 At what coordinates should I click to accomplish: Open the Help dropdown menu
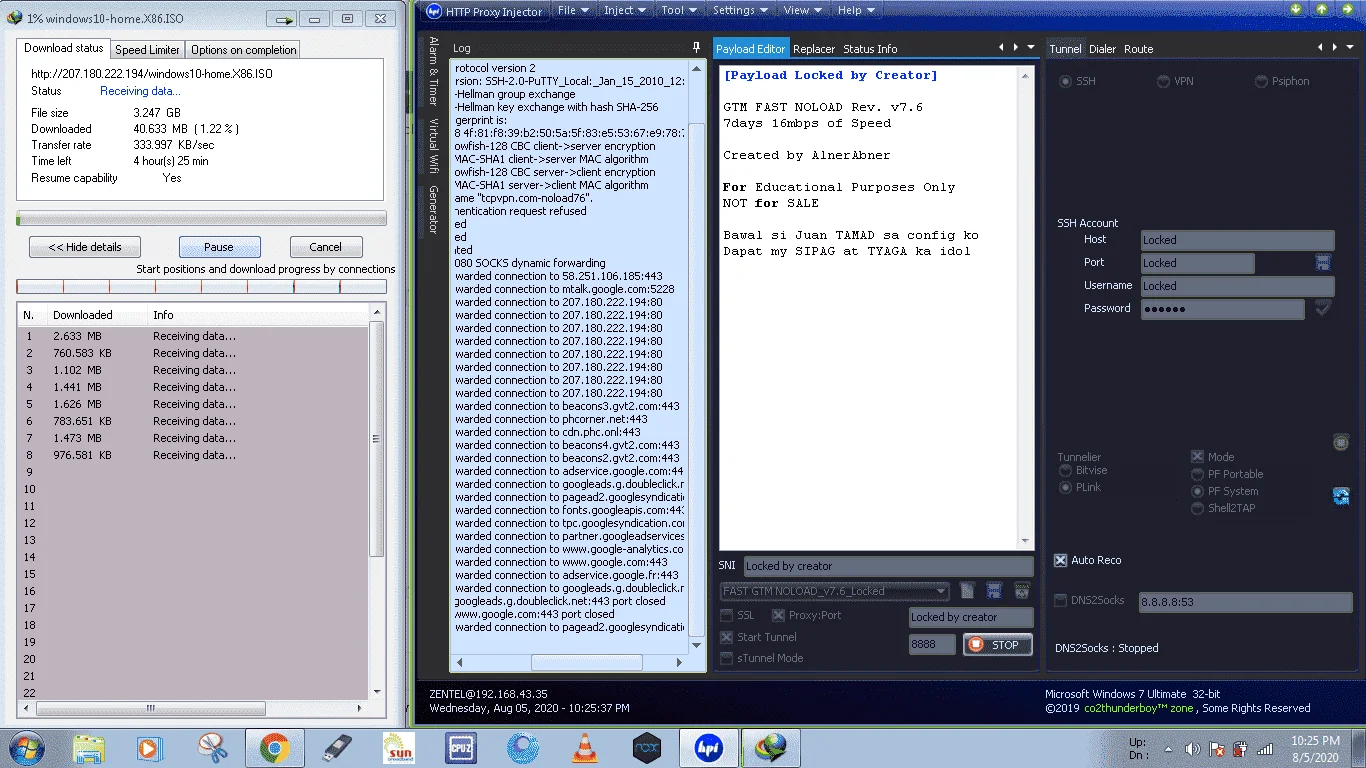pos(856,10)
